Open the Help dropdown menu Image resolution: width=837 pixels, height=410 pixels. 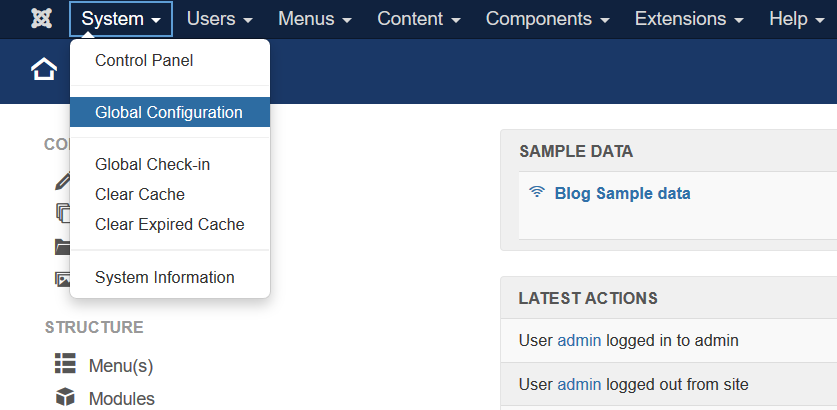(796, 19)
